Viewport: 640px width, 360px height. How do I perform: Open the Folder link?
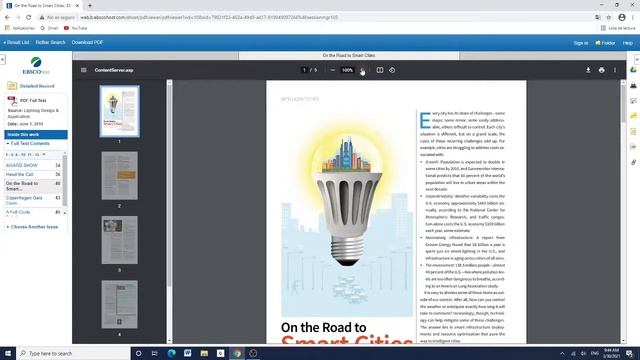[605, 43]
